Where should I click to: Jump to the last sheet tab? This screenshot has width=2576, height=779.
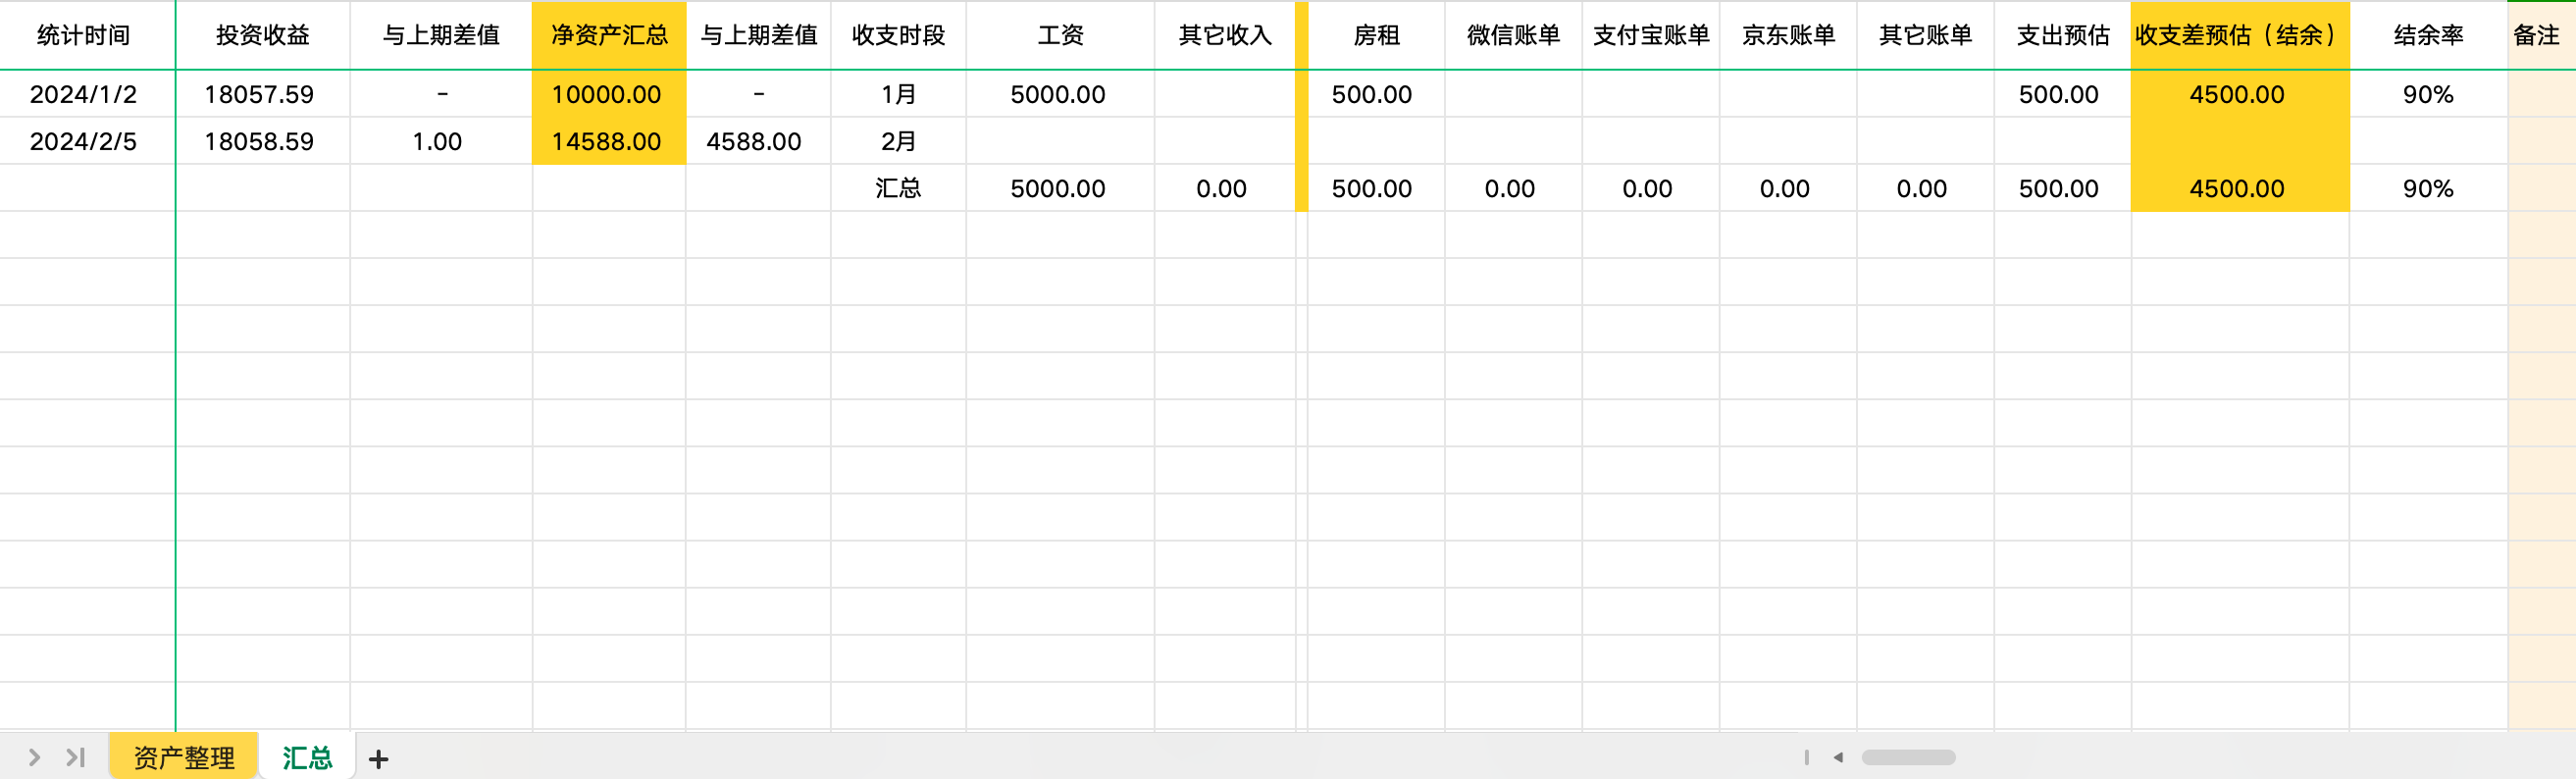click(76, 757)
